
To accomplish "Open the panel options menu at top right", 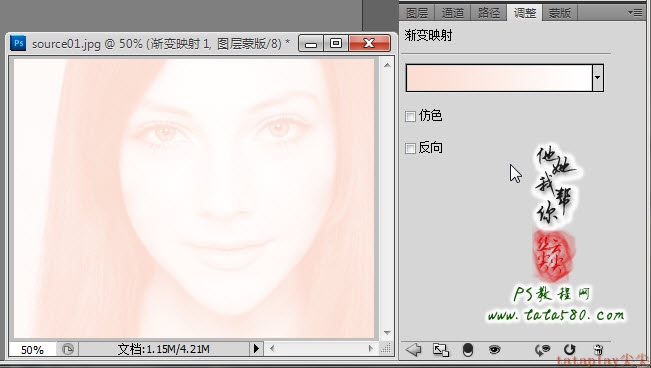I will click(635, 12).
